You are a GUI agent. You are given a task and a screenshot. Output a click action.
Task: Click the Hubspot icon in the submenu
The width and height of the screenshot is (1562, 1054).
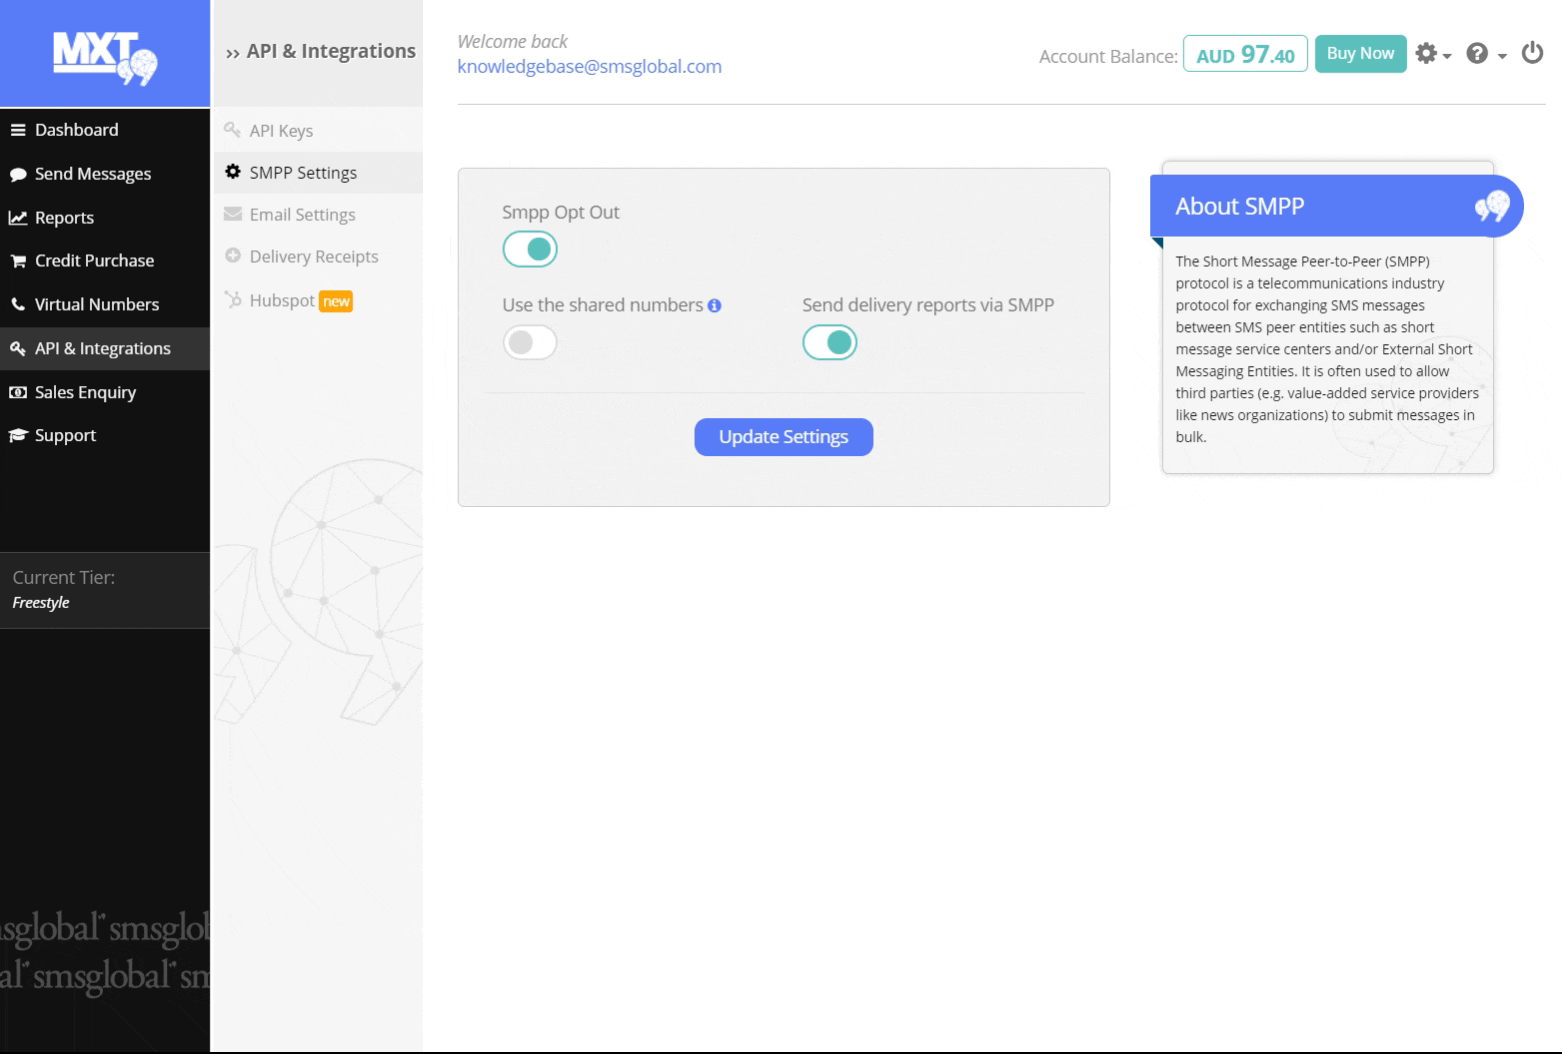point(233,300)
